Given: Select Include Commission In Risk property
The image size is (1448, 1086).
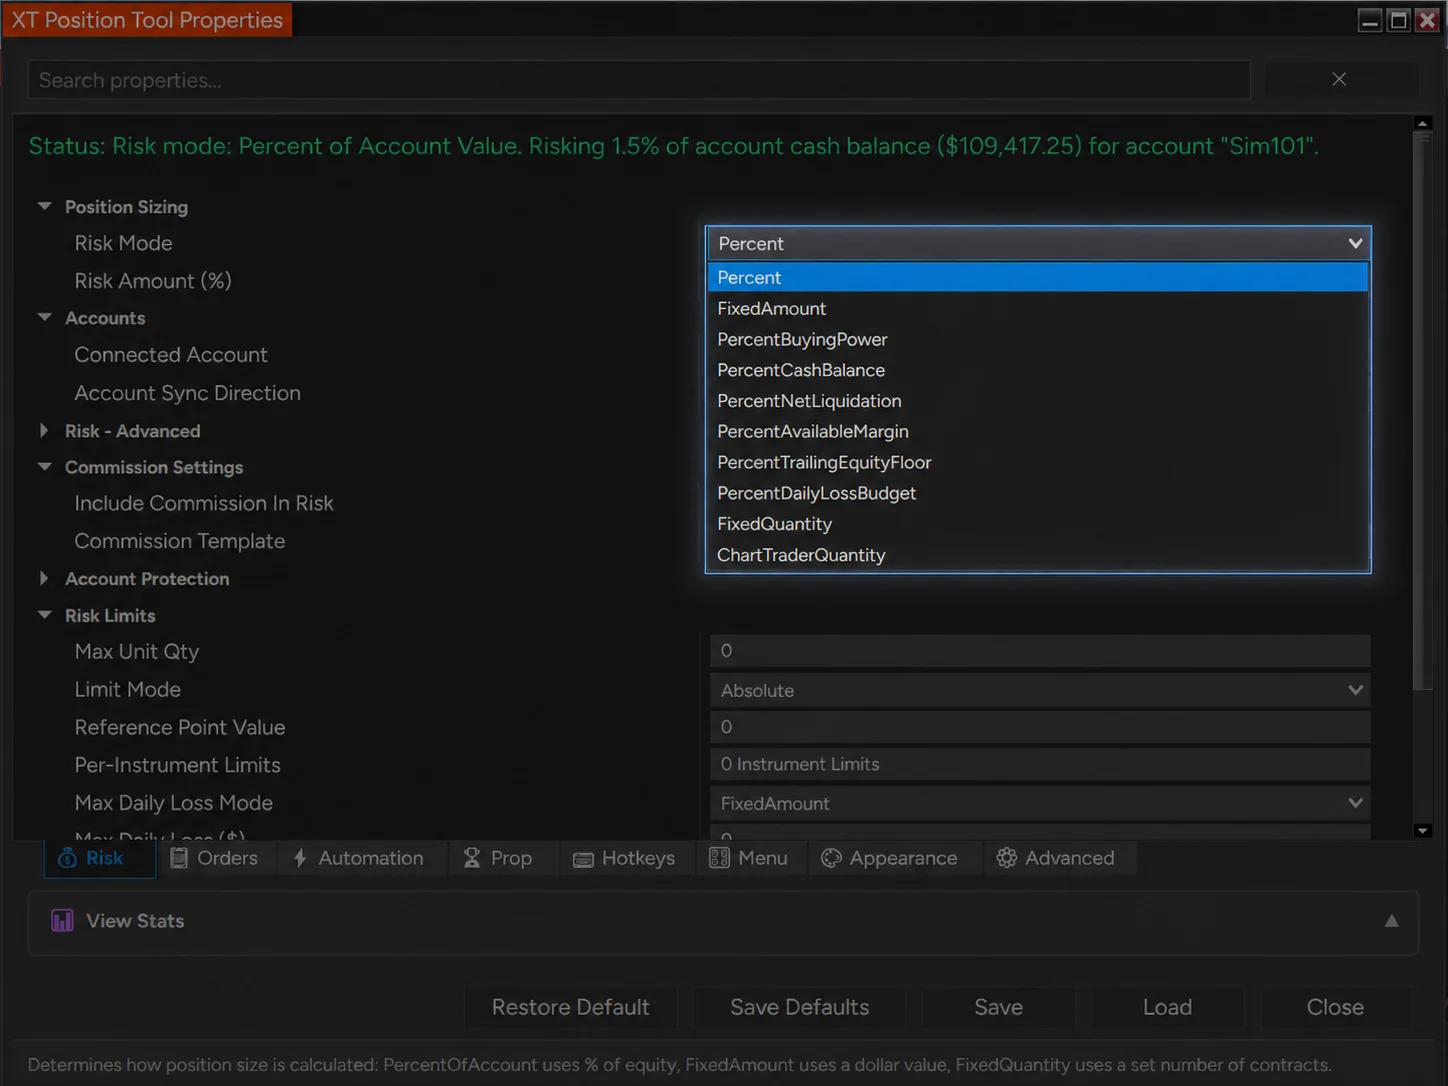Looking at the screenshot, I should click(204, 503).
